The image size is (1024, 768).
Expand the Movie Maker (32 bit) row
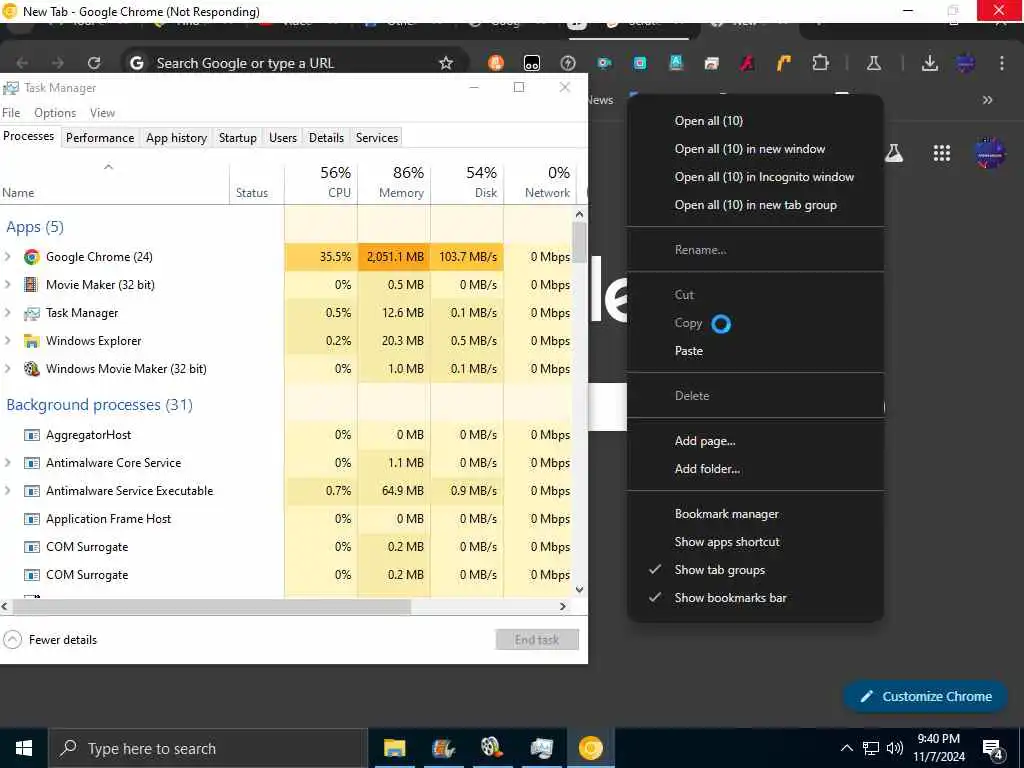pyautogui.click(x=8, y=285)
